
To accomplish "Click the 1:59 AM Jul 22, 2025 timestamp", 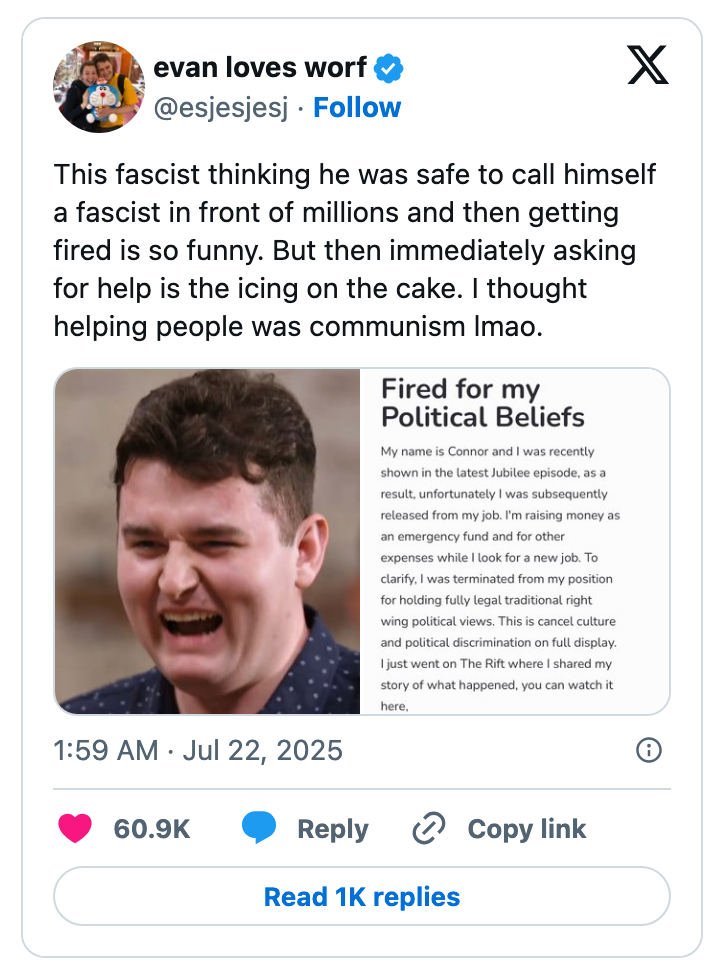I will pos(198,750).
